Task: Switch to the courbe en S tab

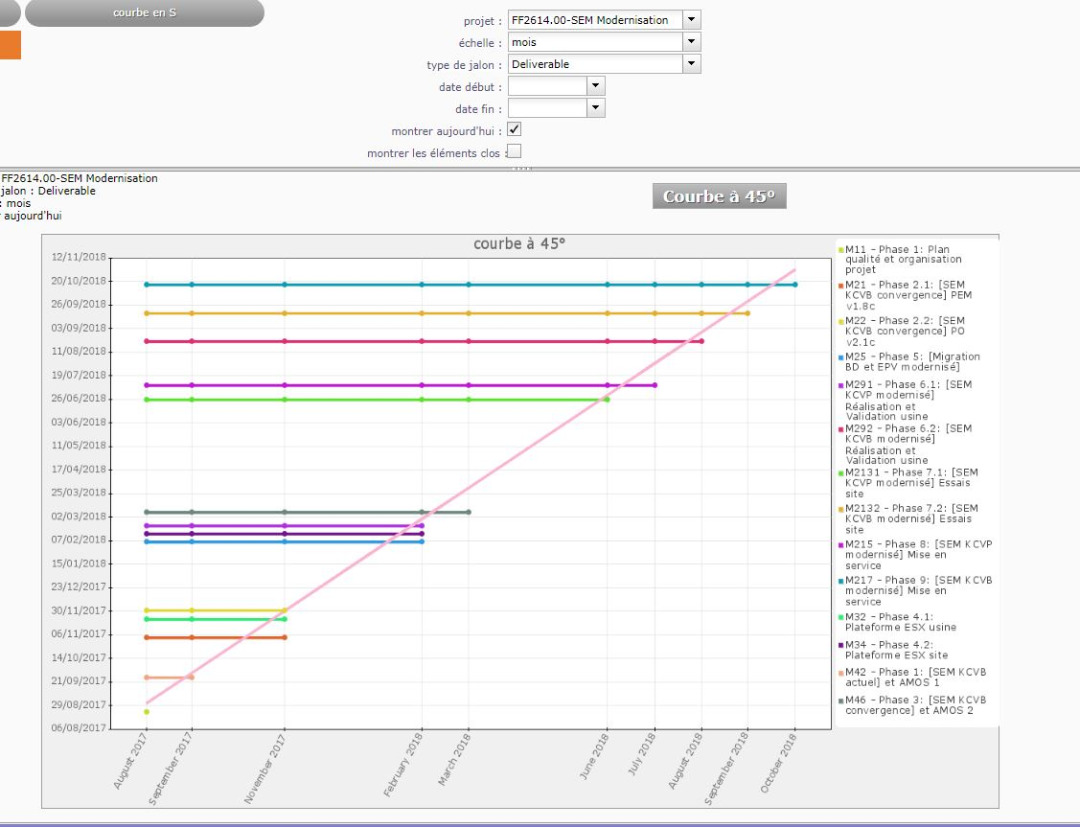Action: coord(144,13)
